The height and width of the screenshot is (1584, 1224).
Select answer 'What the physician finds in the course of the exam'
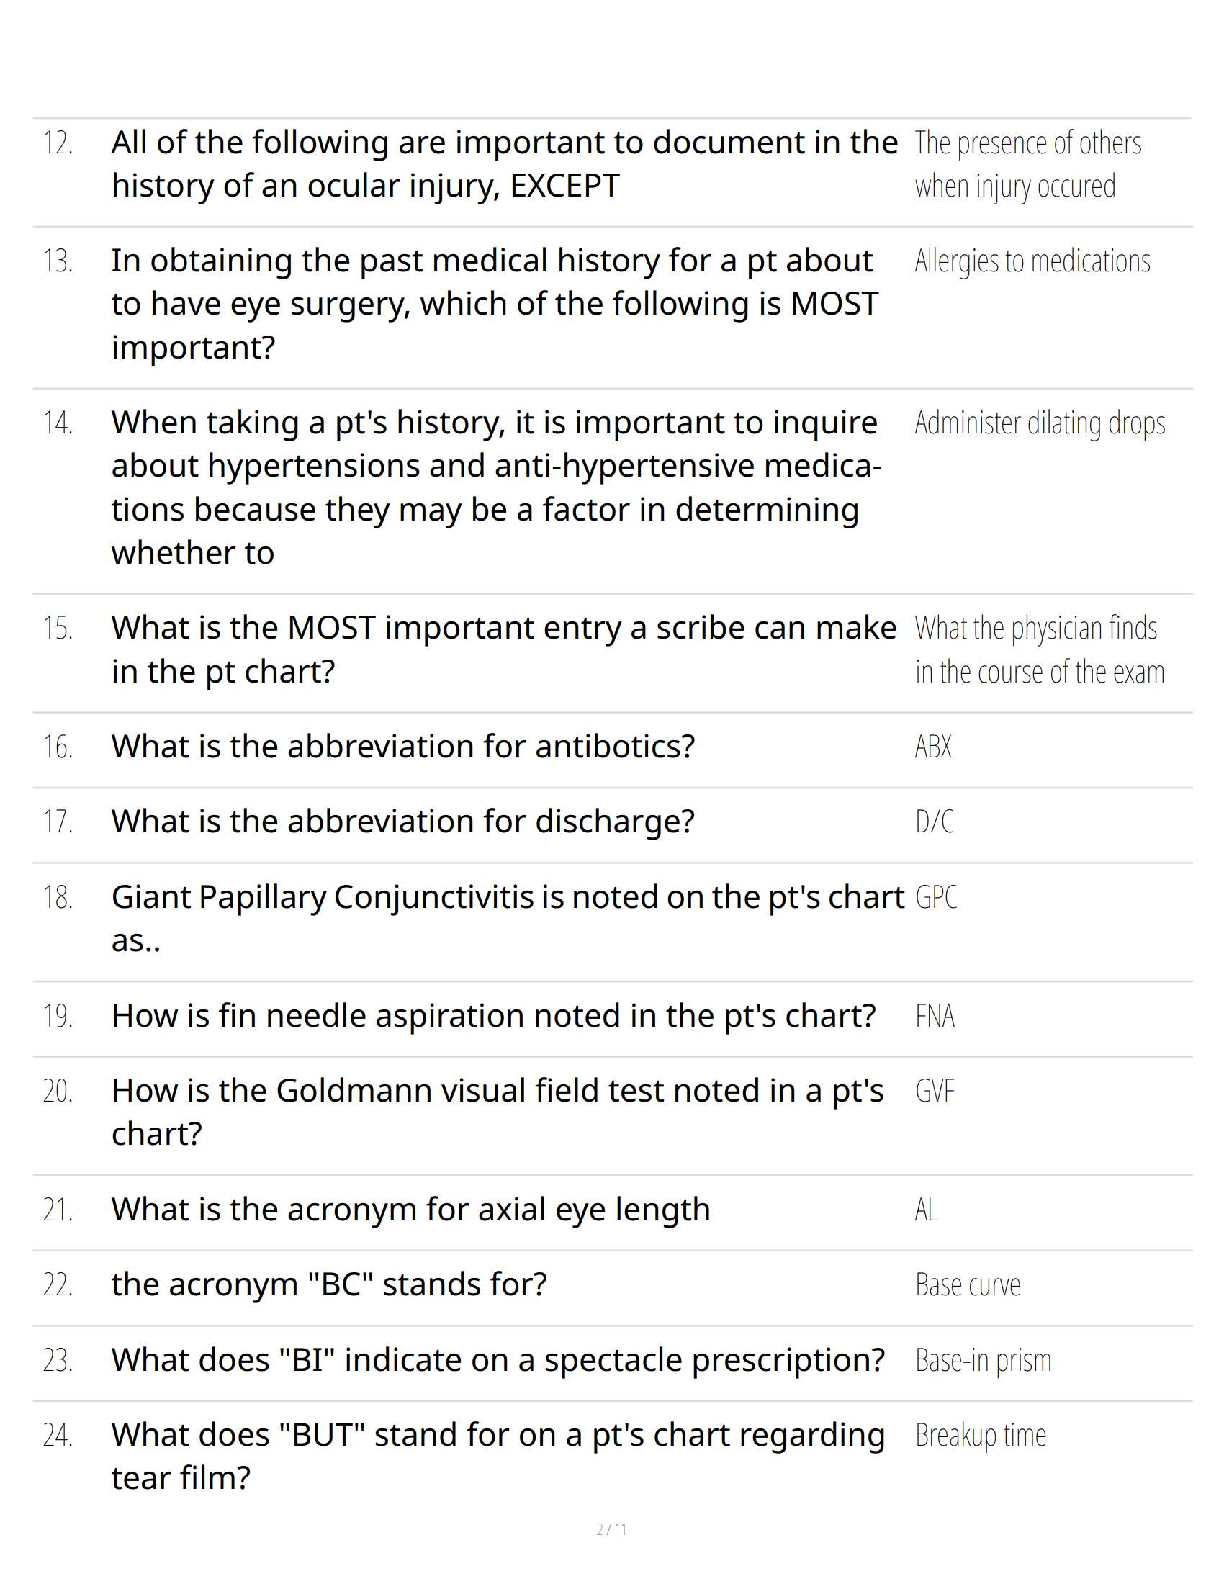pos(1039,650)
